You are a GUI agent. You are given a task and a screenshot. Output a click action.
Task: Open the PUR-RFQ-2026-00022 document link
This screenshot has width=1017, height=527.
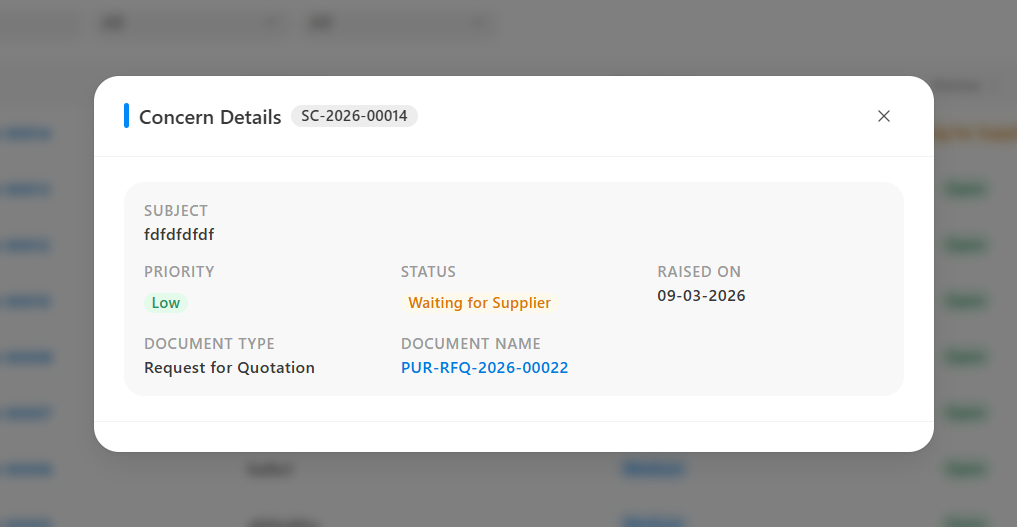click(x=485, y=368)
